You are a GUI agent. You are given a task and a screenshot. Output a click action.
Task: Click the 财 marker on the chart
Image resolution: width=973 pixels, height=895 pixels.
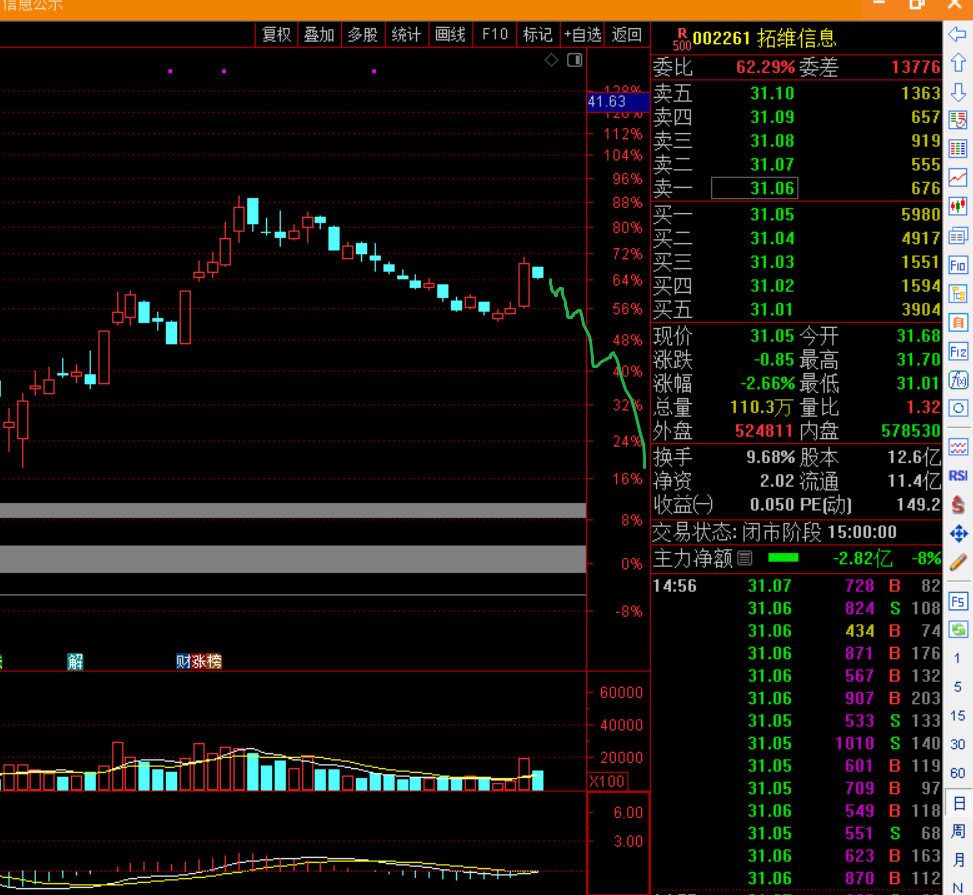click(x=183, y=662)
